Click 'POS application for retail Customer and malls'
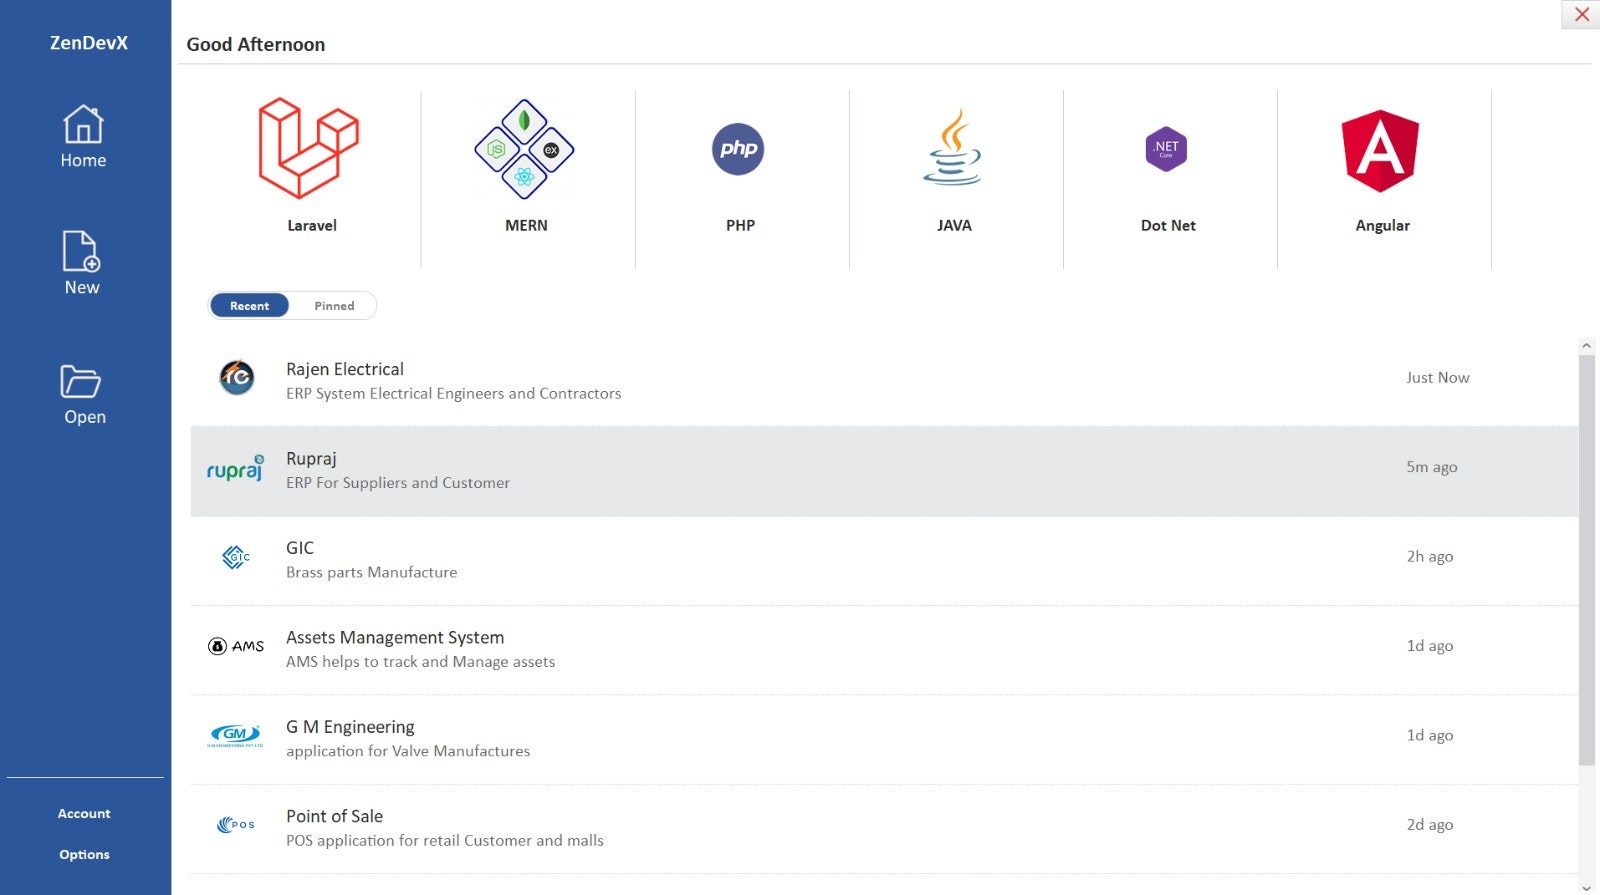The width and height of the screenshot is (1600, 895). (445, 841)
